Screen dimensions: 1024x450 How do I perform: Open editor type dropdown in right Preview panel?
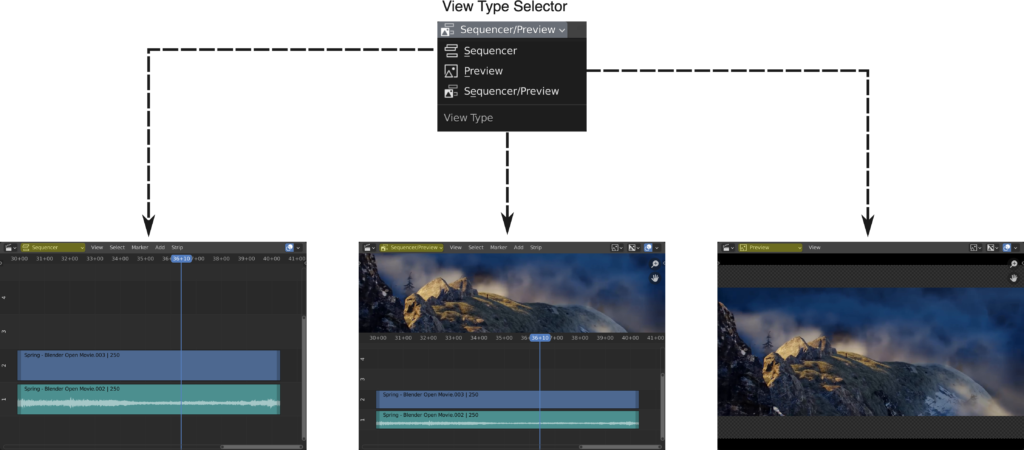(x=729, y=248)
